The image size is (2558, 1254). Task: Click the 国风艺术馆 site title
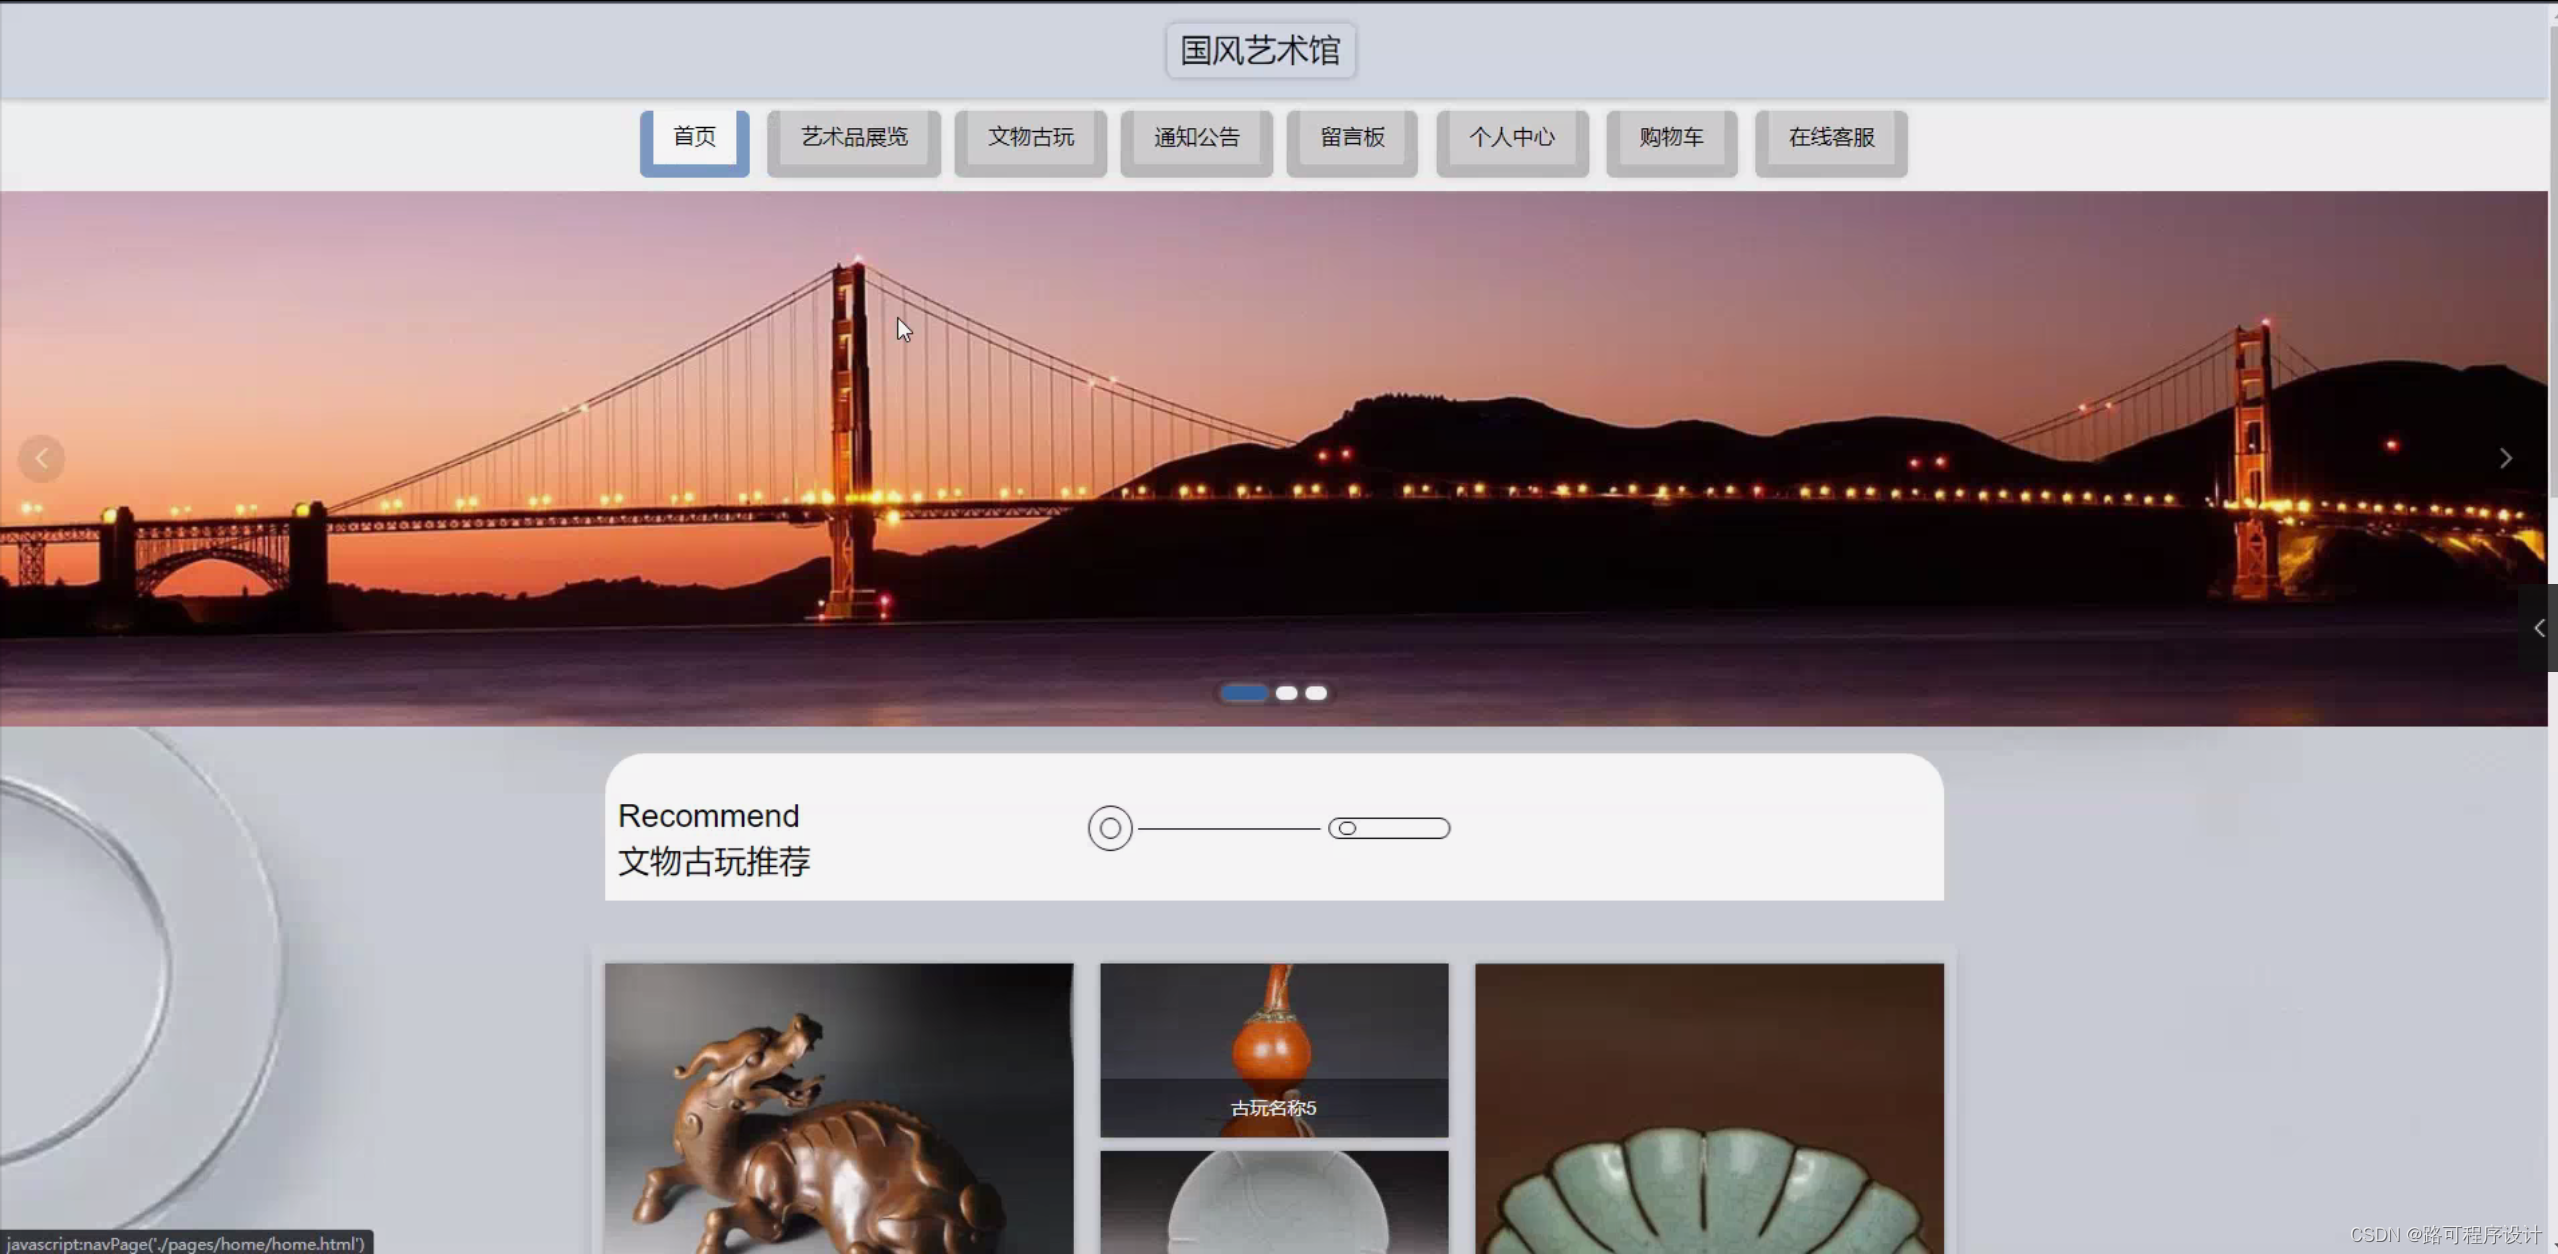tap(1260, 50)
